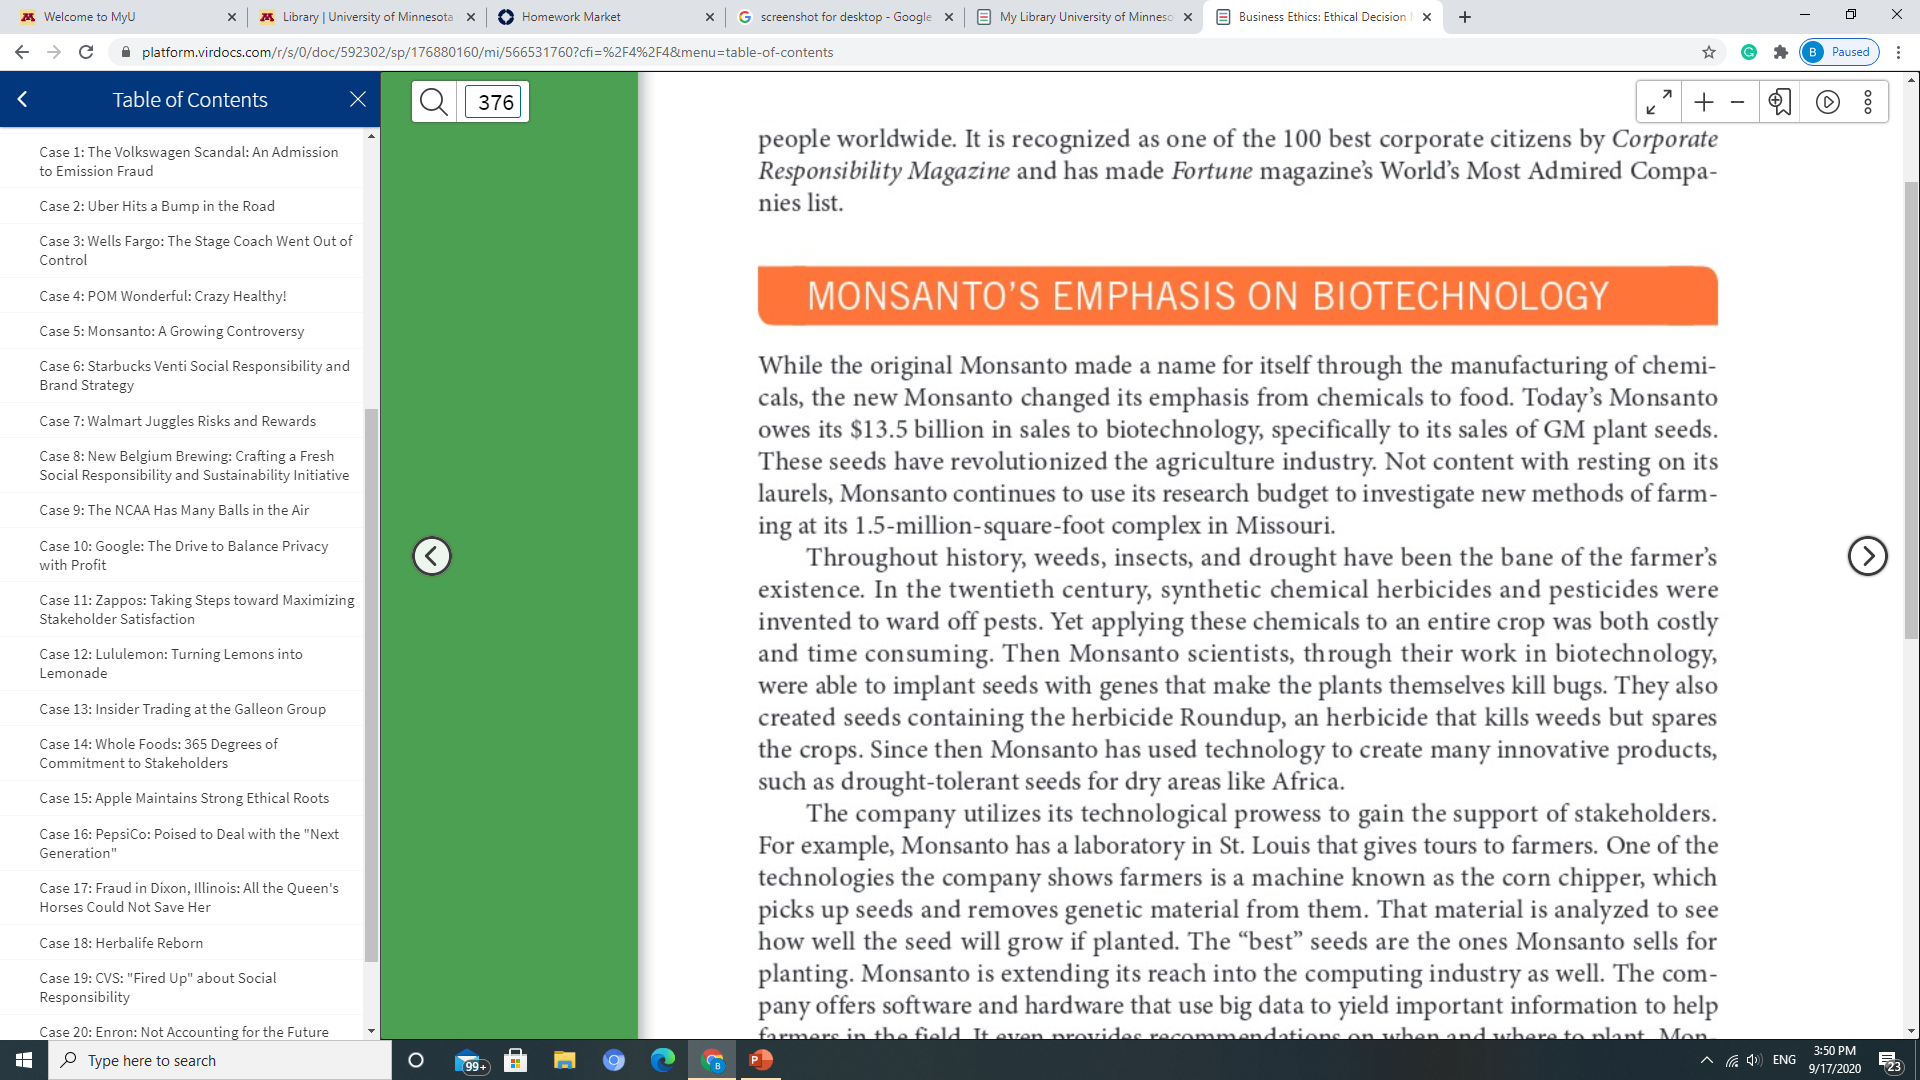Click the table of contents scroll-down arrow
The height and width of the screenshot is (1080, 1920).
[372, 1031]
